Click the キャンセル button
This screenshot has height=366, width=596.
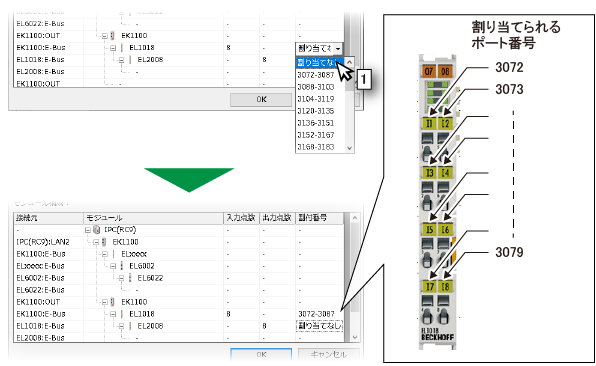[328, 354]
